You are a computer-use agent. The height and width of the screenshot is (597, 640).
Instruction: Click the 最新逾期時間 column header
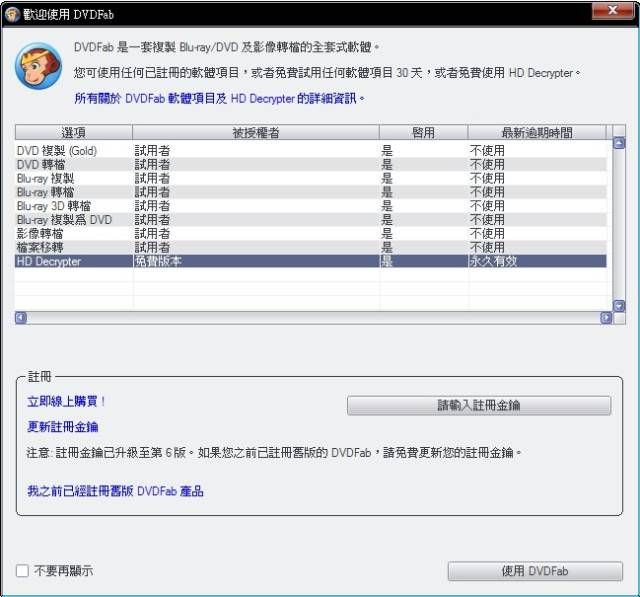[536, 132]
